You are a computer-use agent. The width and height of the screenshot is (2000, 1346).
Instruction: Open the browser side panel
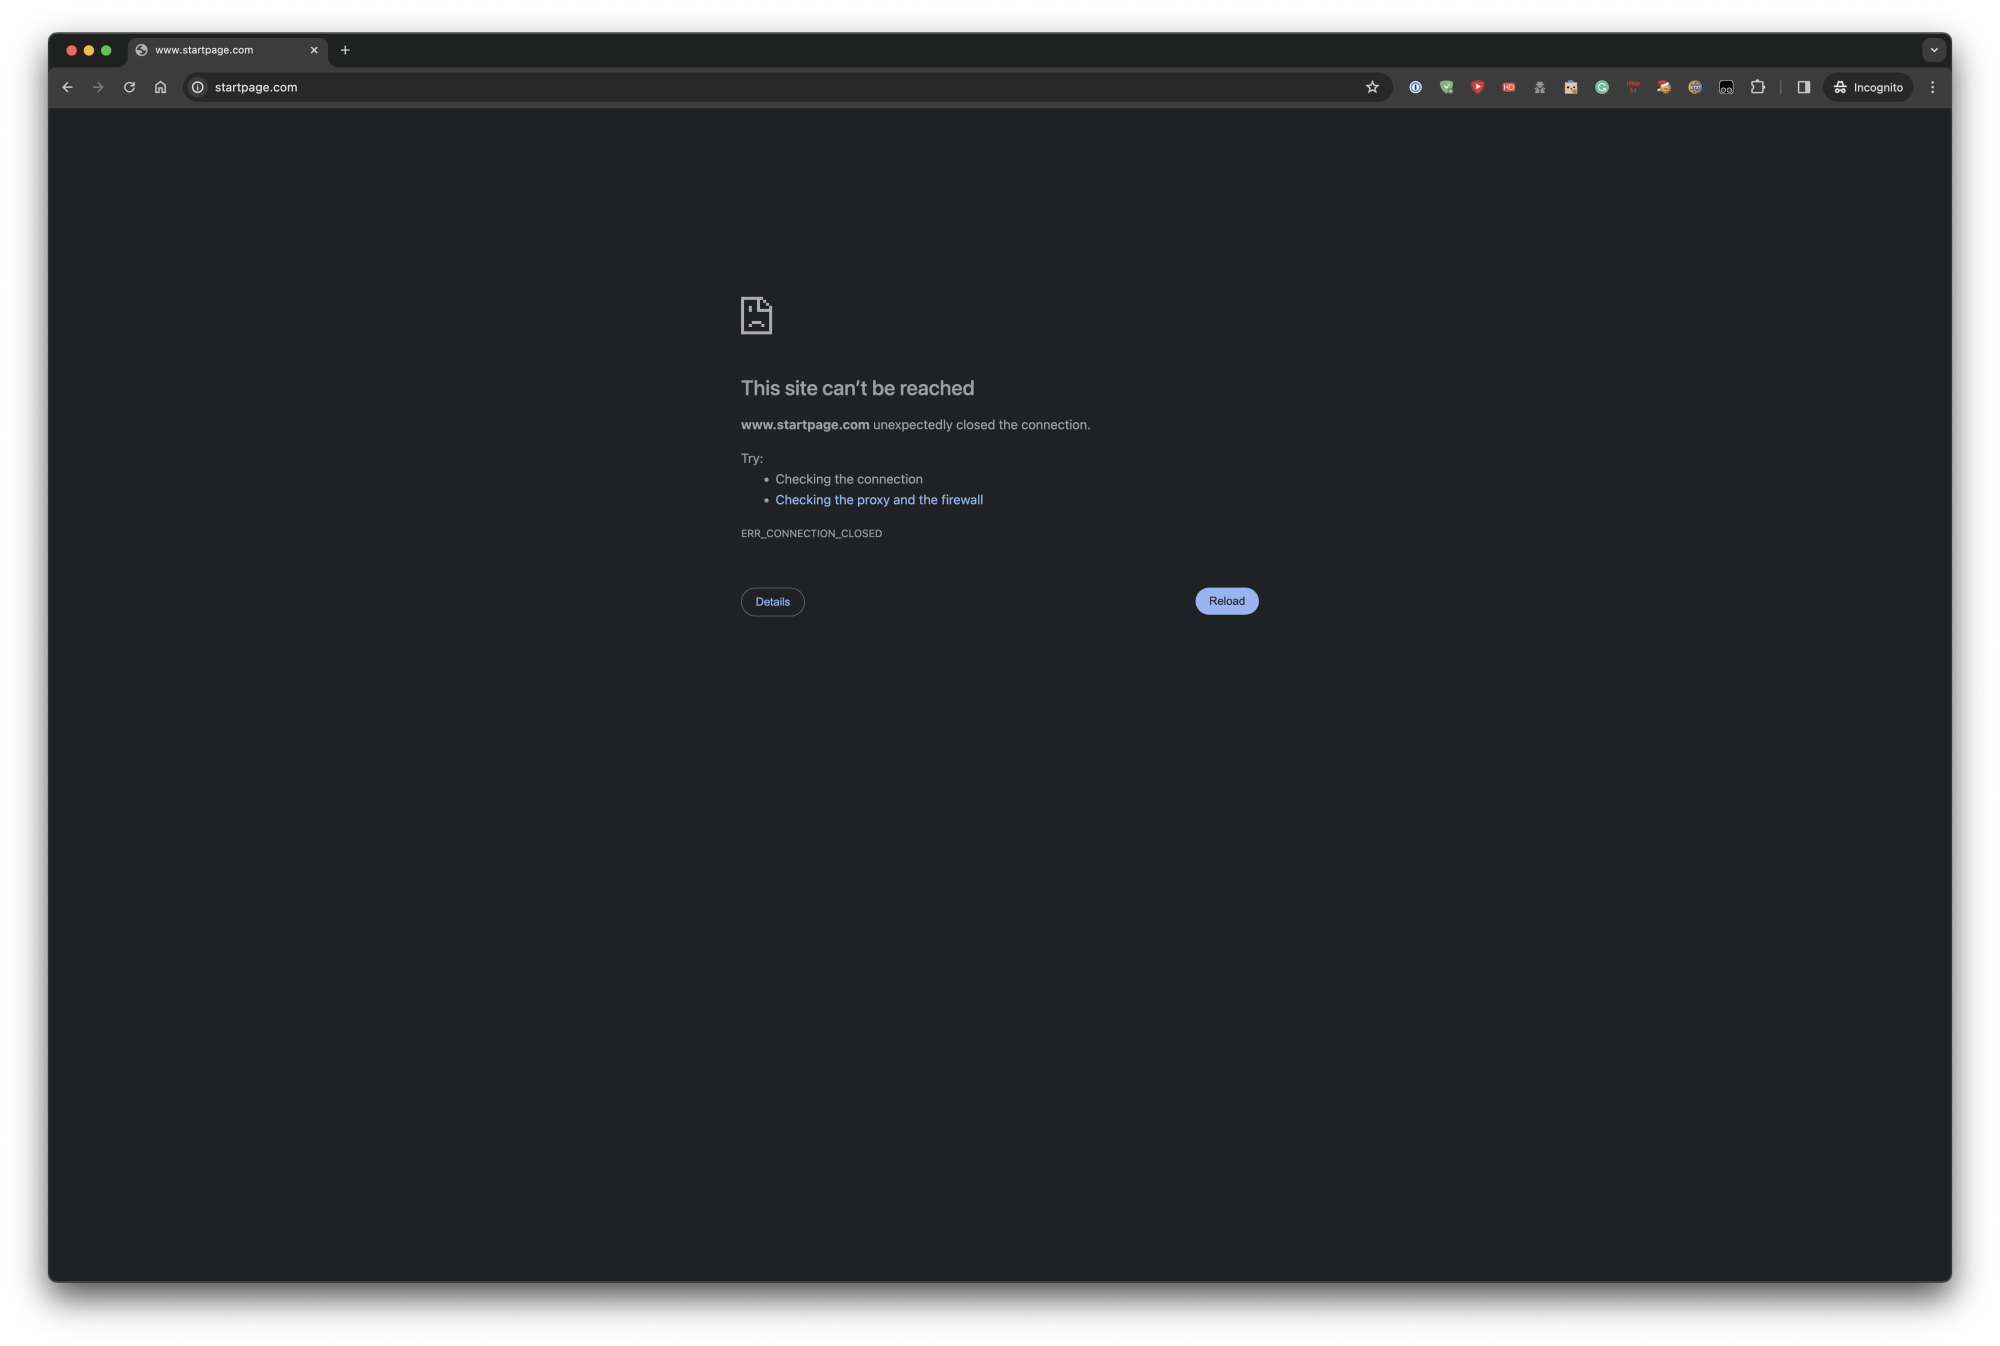pyautogui.click(x=1804, y=87)
